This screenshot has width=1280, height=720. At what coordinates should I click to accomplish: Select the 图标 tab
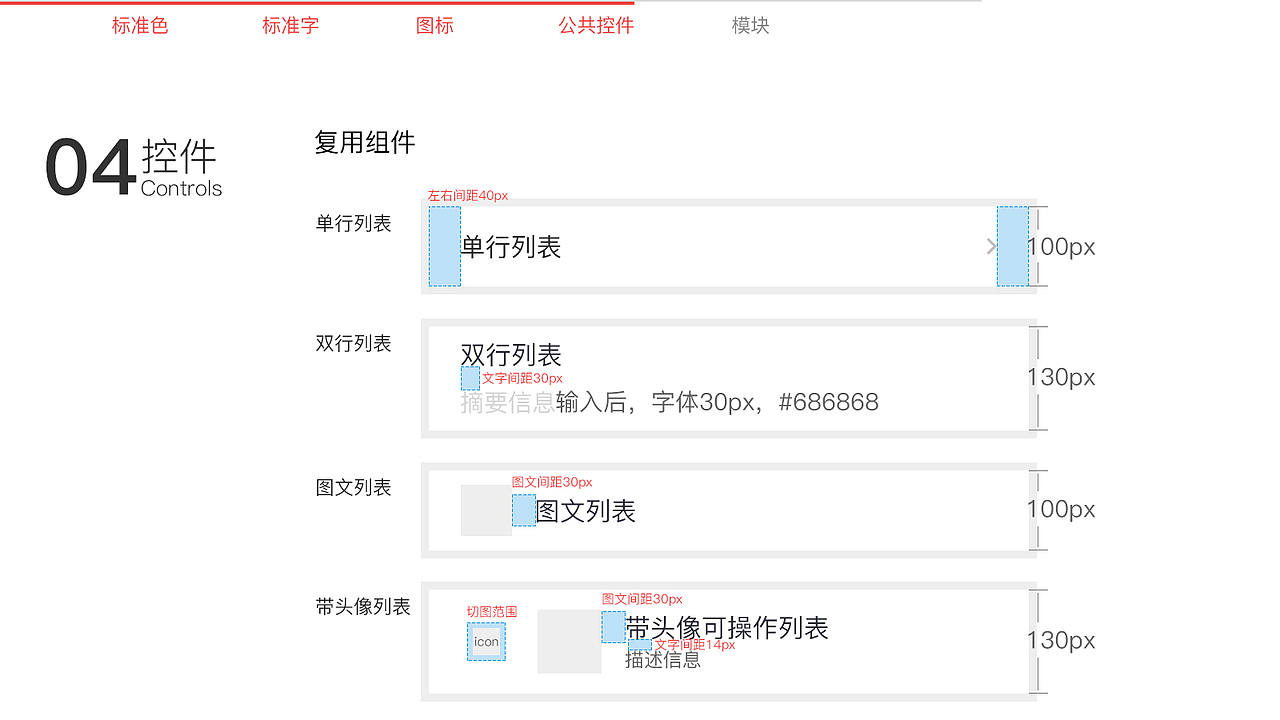click(434, 26)
